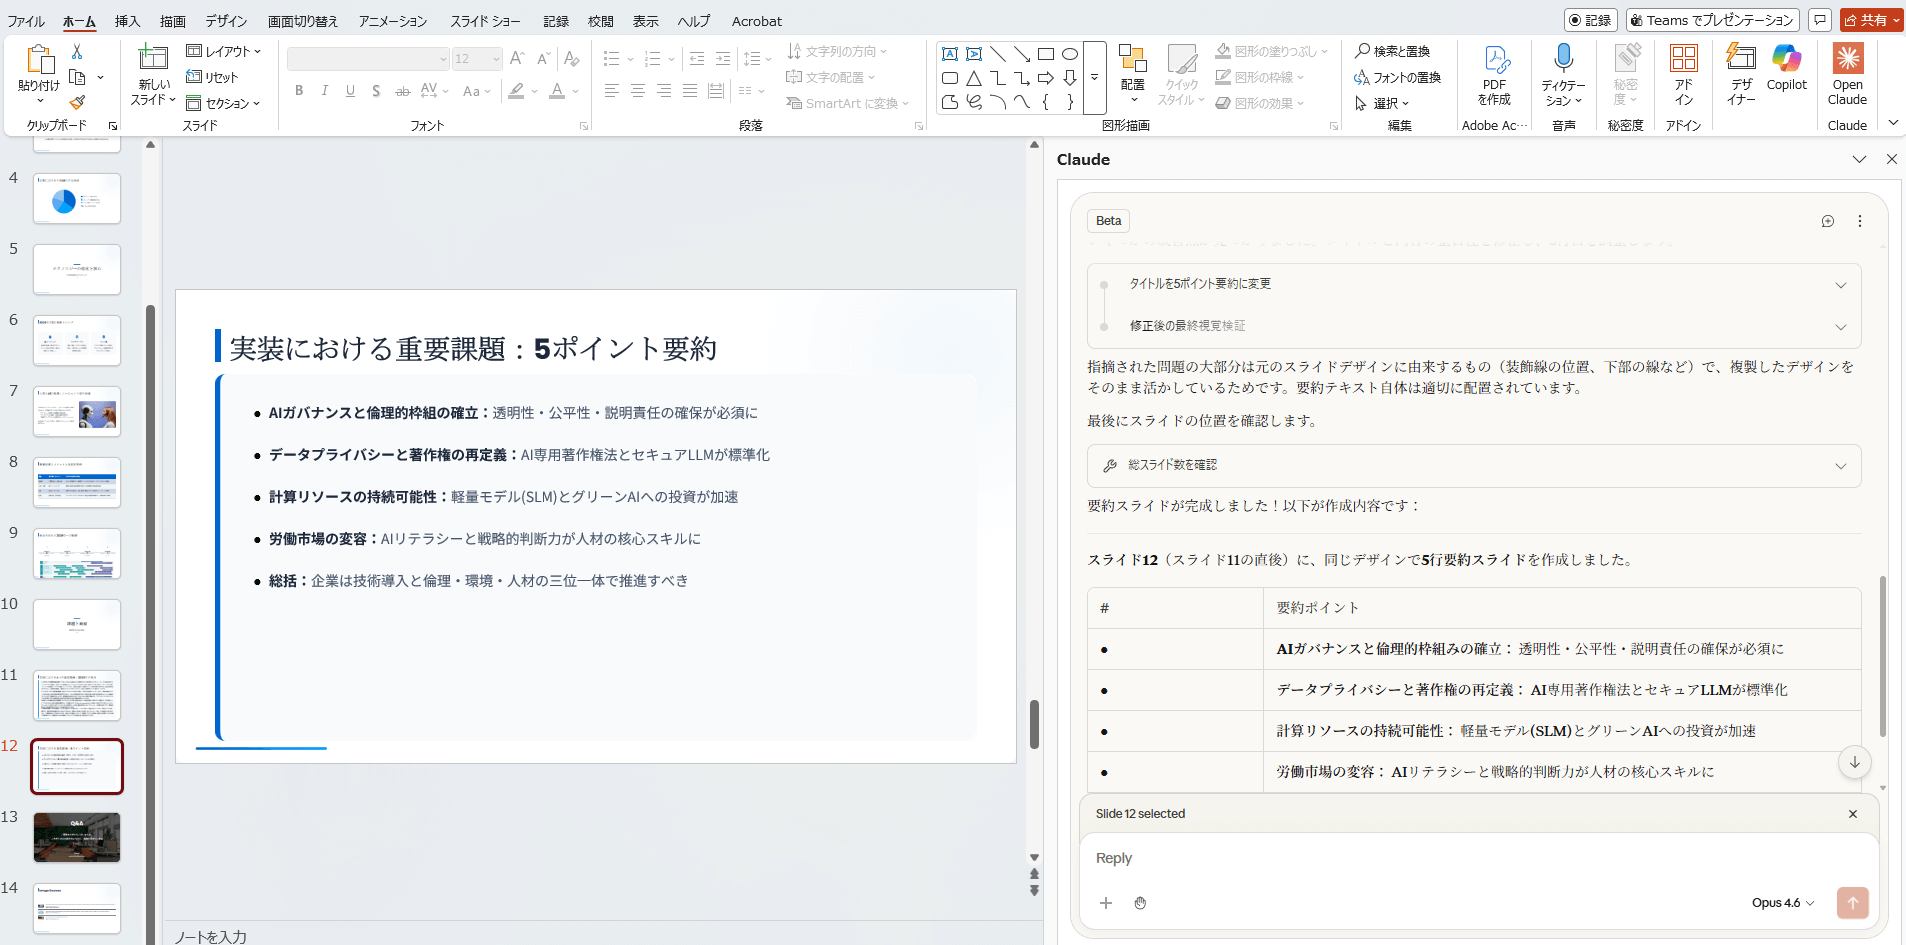This screenshot has width=1906, height=945.
Task: Toggle italic text formatting
Action: click(x=325, y=91)
